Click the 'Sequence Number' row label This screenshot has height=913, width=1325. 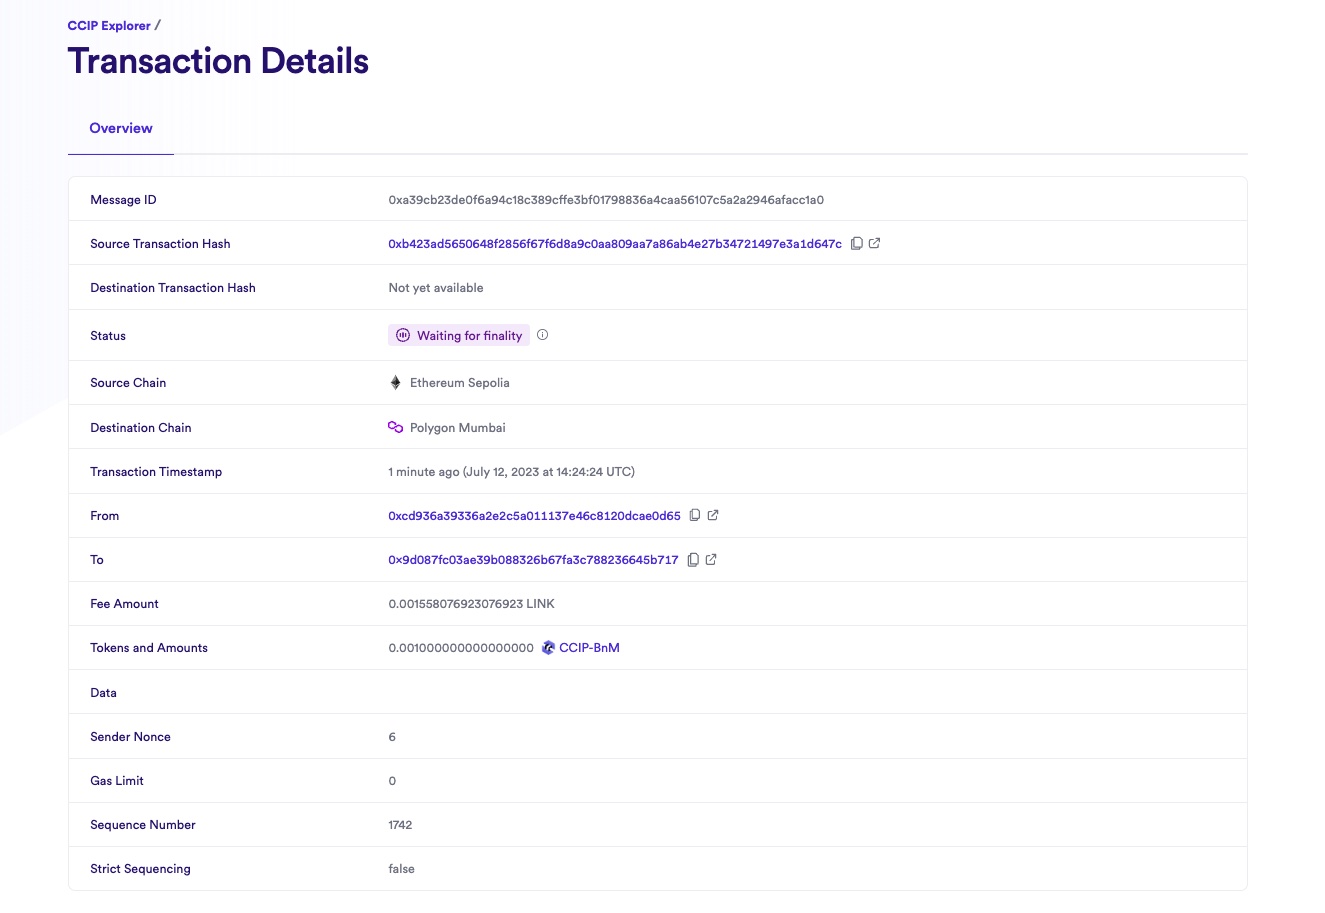(143, 824)
